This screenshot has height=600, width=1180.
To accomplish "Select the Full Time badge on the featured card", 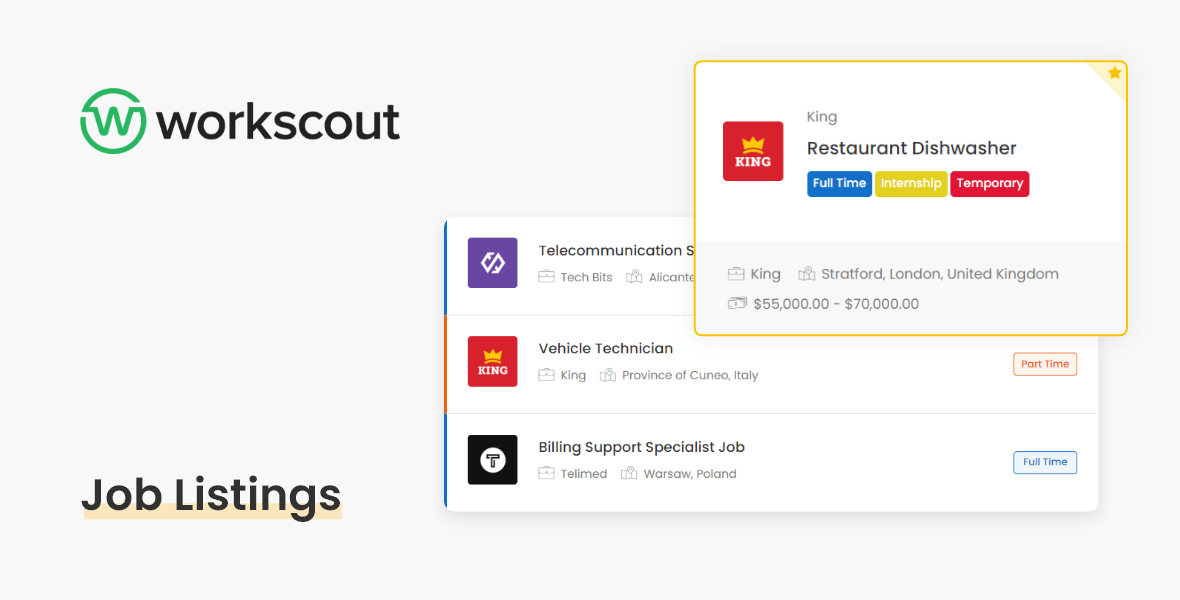I will pyautogui.click(x=839, y=183).
